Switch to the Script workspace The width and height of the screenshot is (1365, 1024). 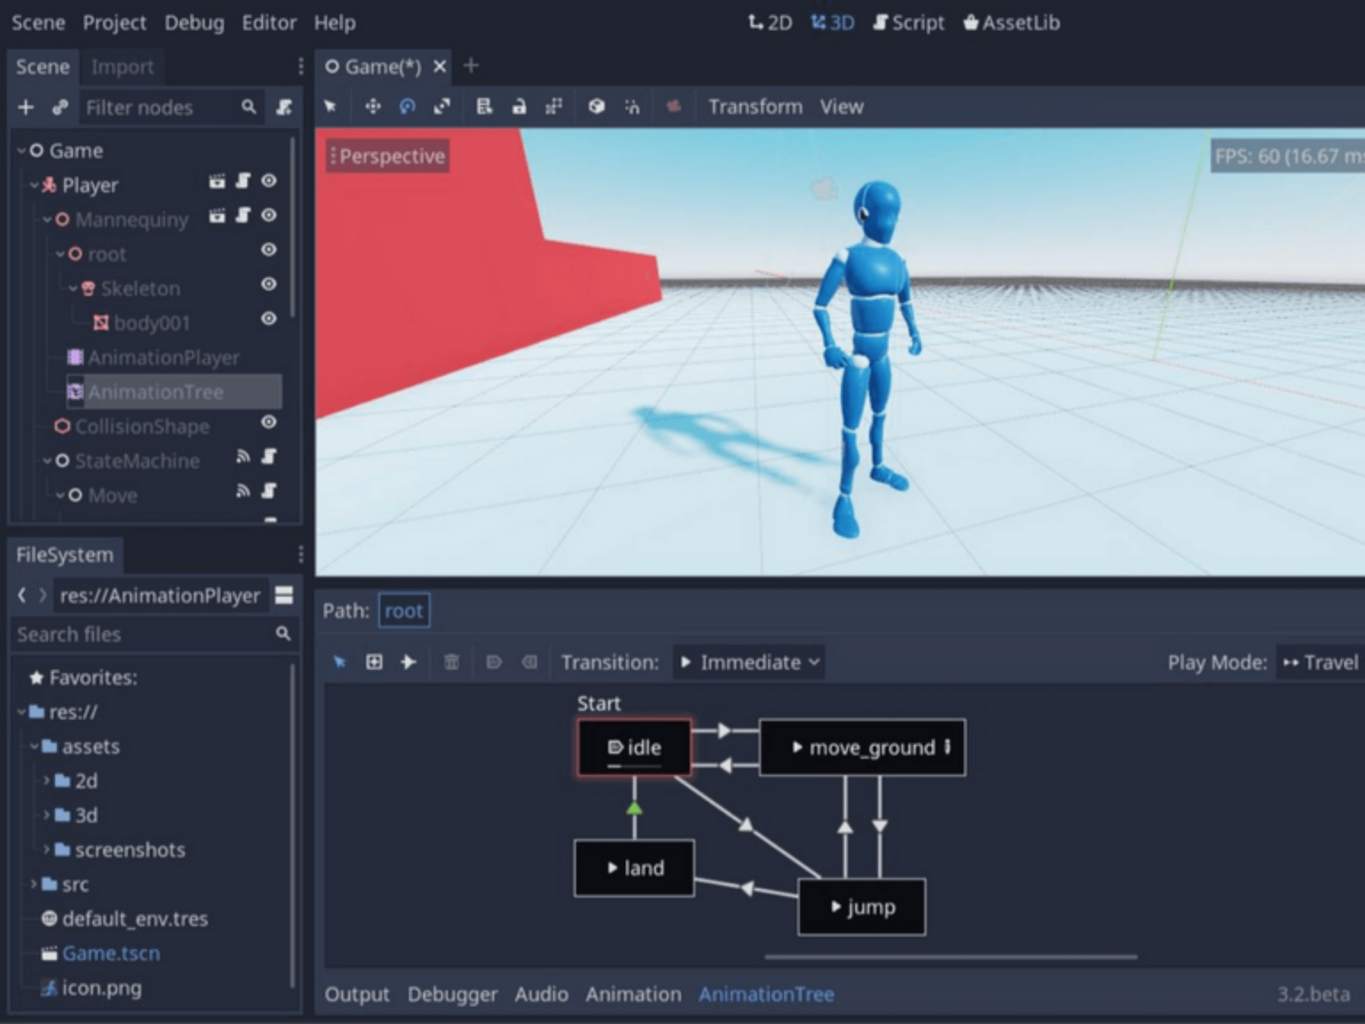click(x=908, y=22)
